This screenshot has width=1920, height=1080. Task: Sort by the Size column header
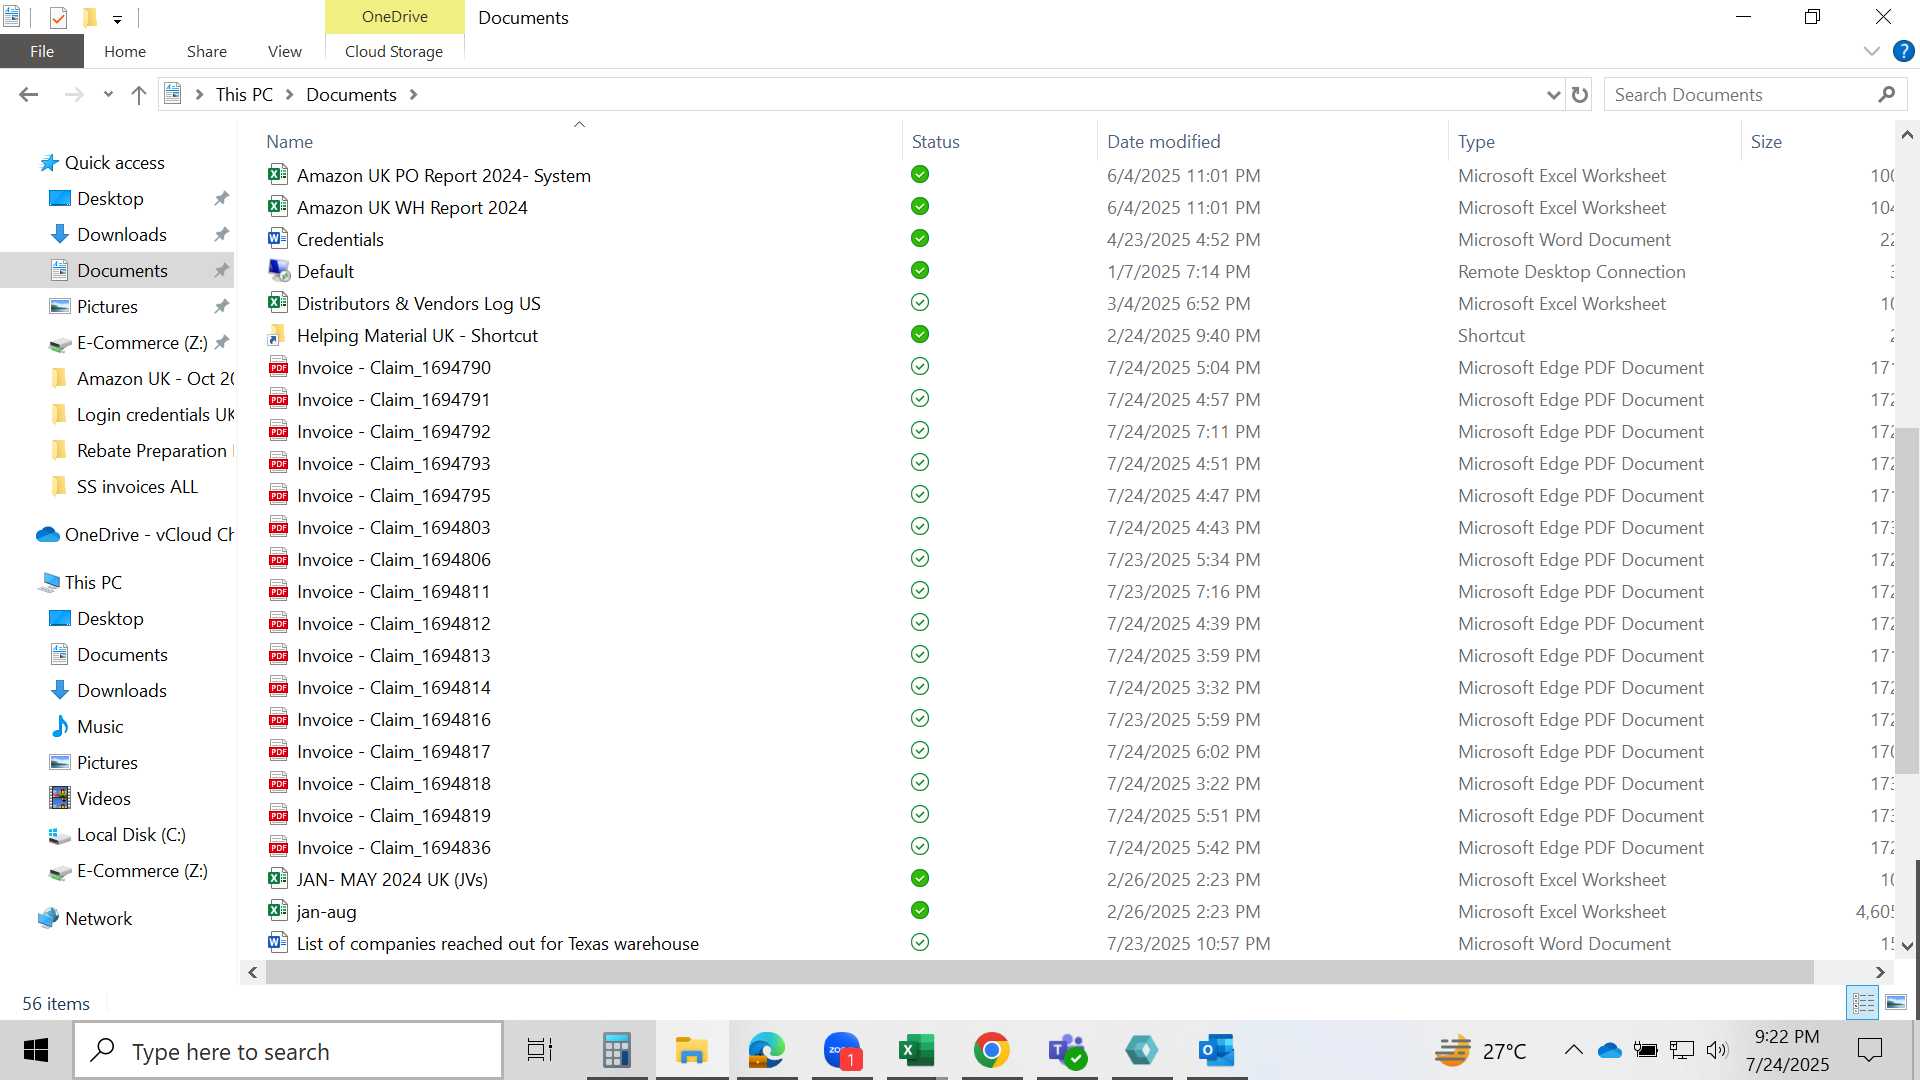click(x=1766, y=142)
